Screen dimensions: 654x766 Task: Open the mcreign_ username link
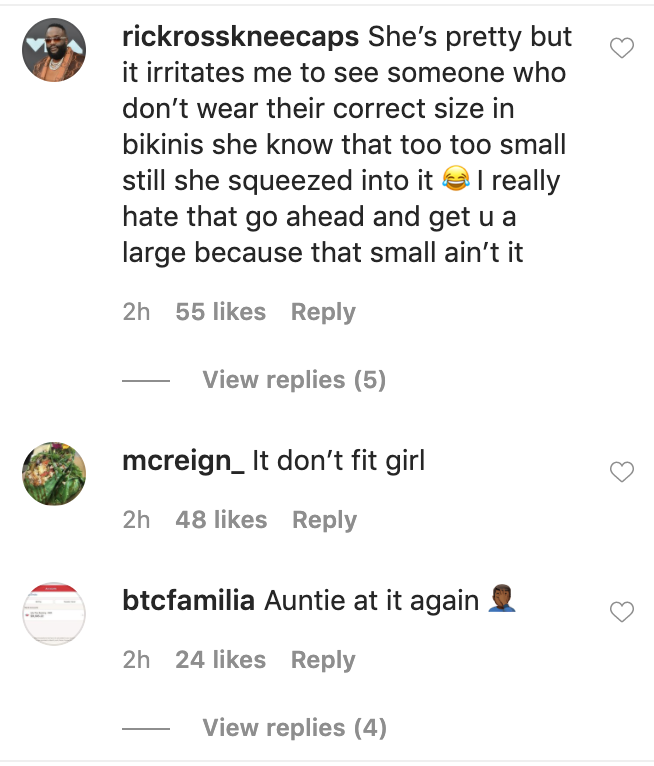coord(182,462)
